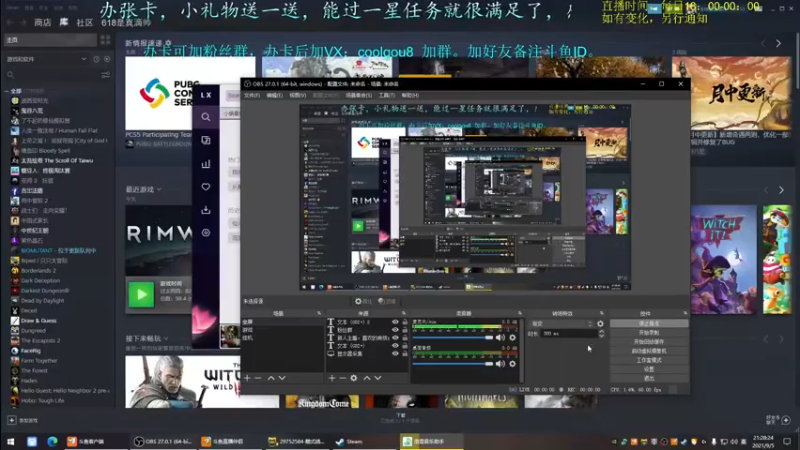Move selected OBS scene up
Image resolution: width=800 pixels, height=450 pixels.
coord(271,378)
